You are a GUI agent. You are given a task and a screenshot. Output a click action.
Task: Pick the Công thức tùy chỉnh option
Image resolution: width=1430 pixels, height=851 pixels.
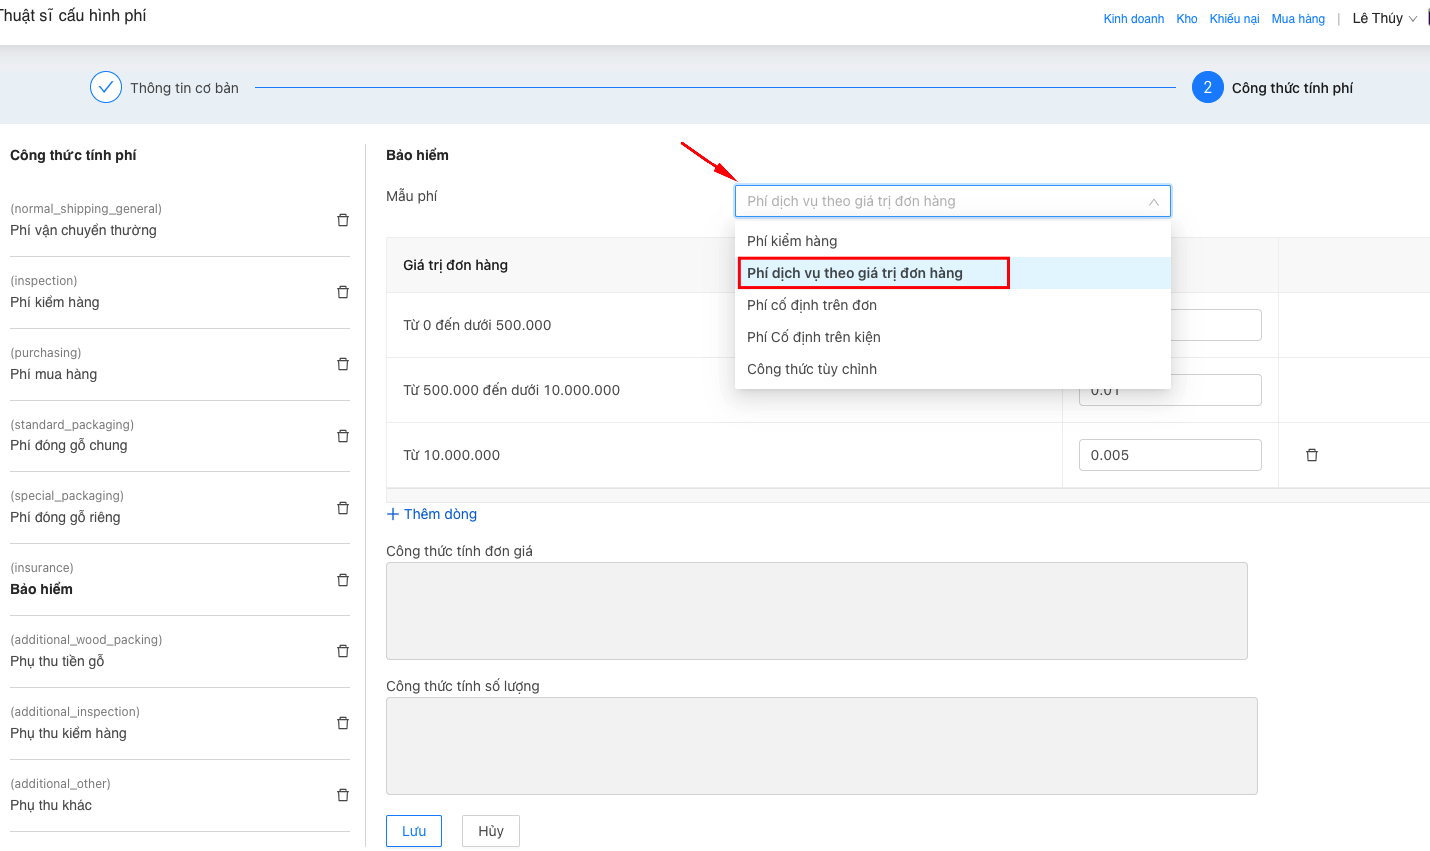click(812, 369)
